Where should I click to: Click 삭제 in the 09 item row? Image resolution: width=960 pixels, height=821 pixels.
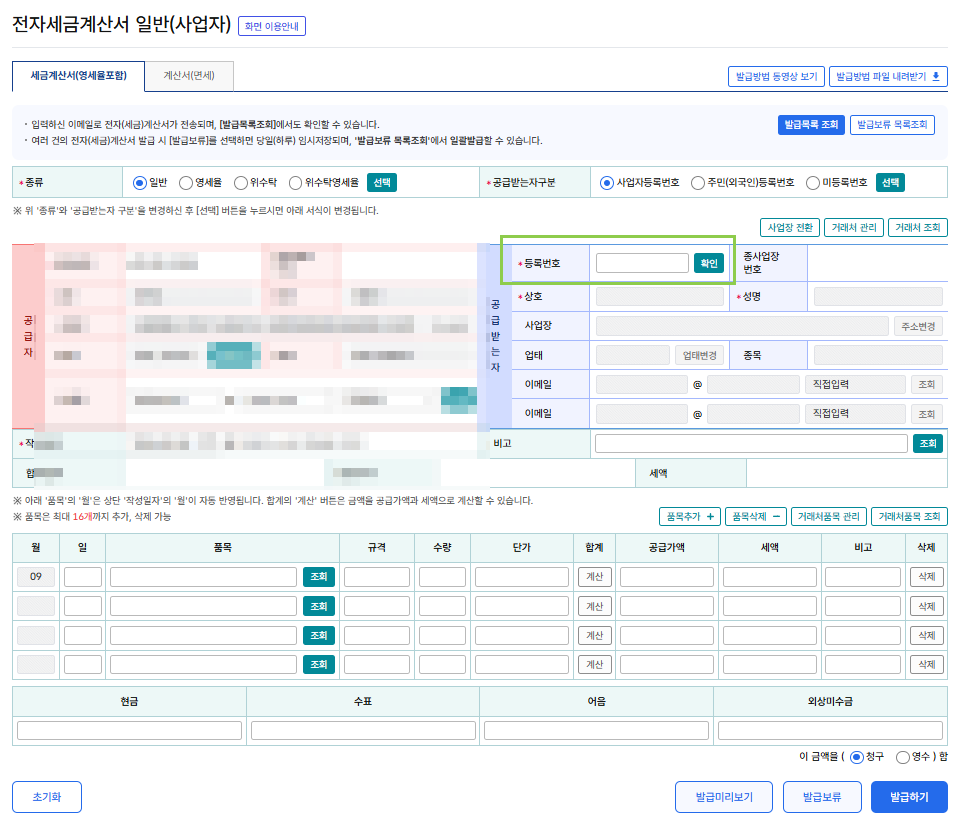tap(927, 577)
